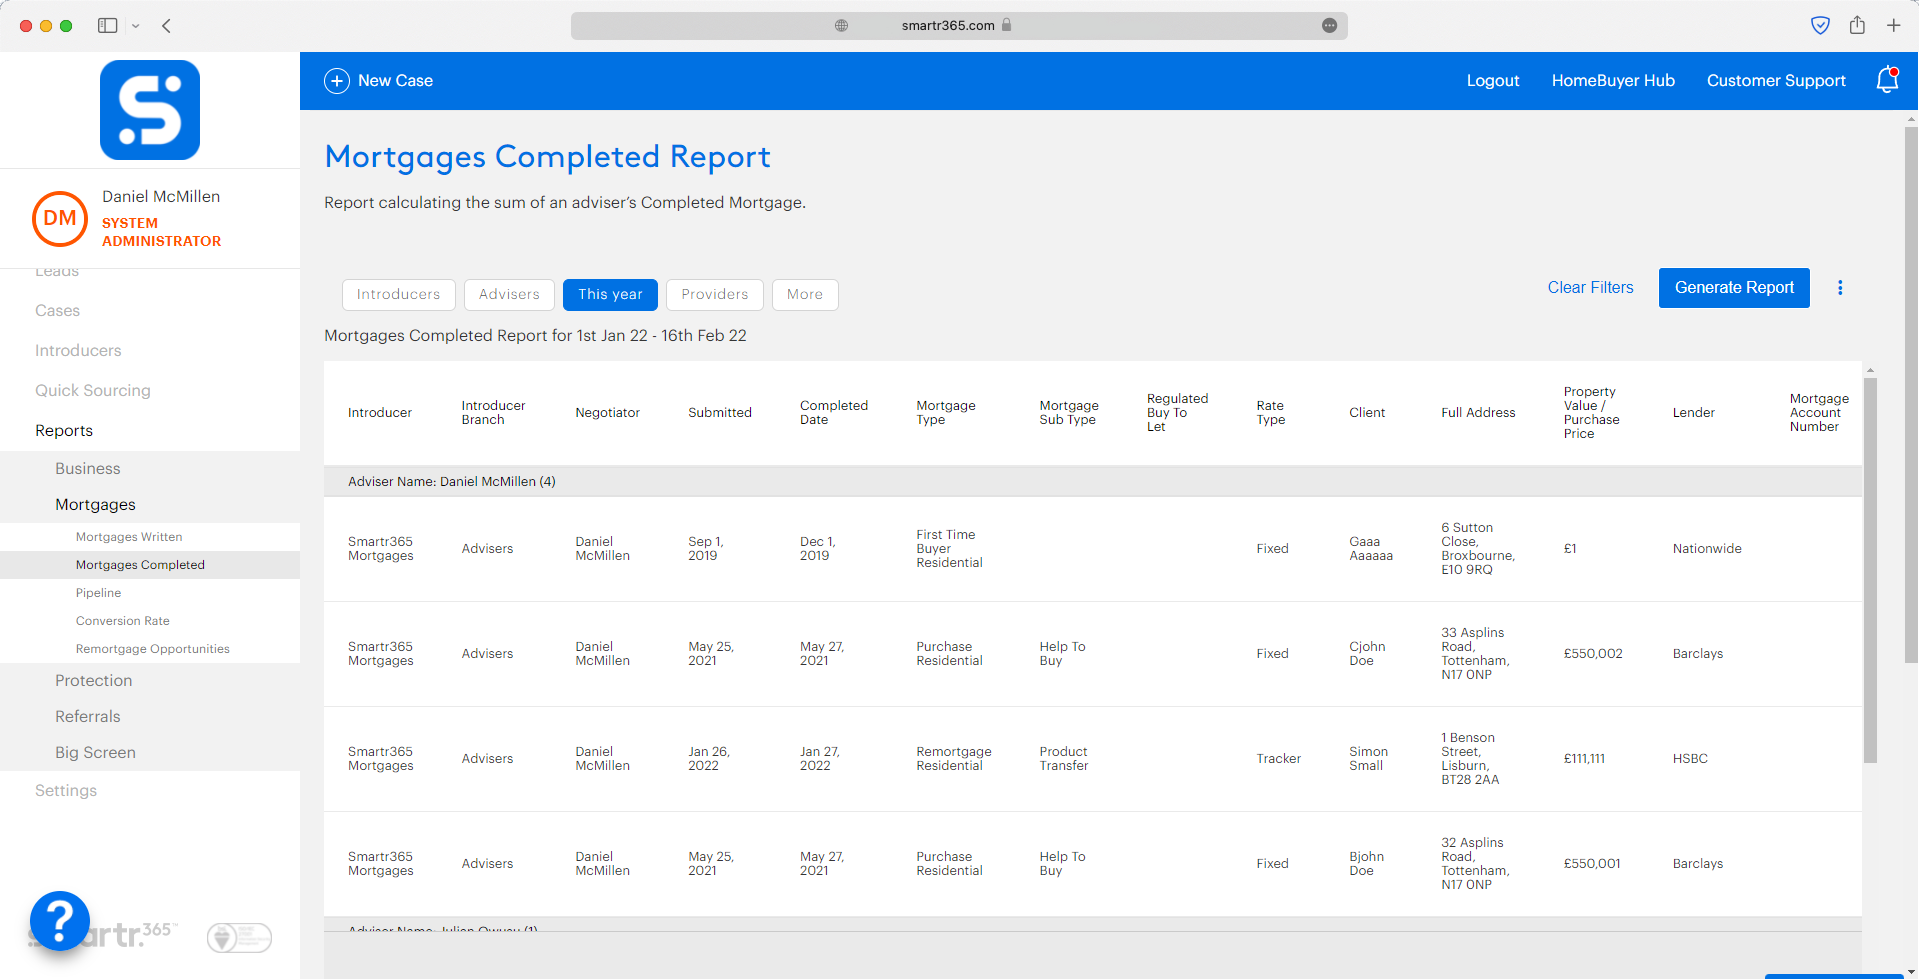Click the Bjohn Doe client cell

tap(1366, 864)
